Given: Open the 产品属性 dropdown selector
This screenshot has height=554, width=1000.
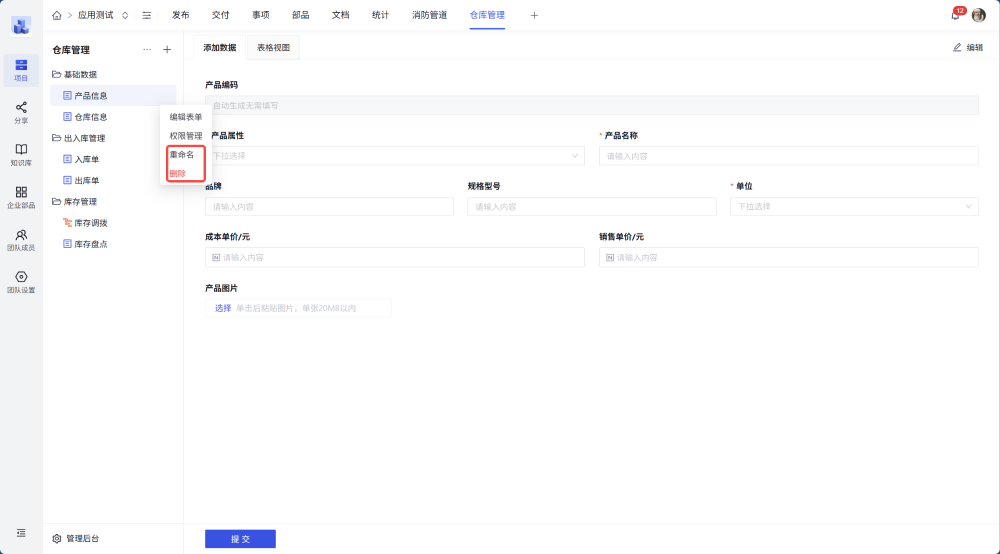Looking at the screenshot, I should [395, 156].
